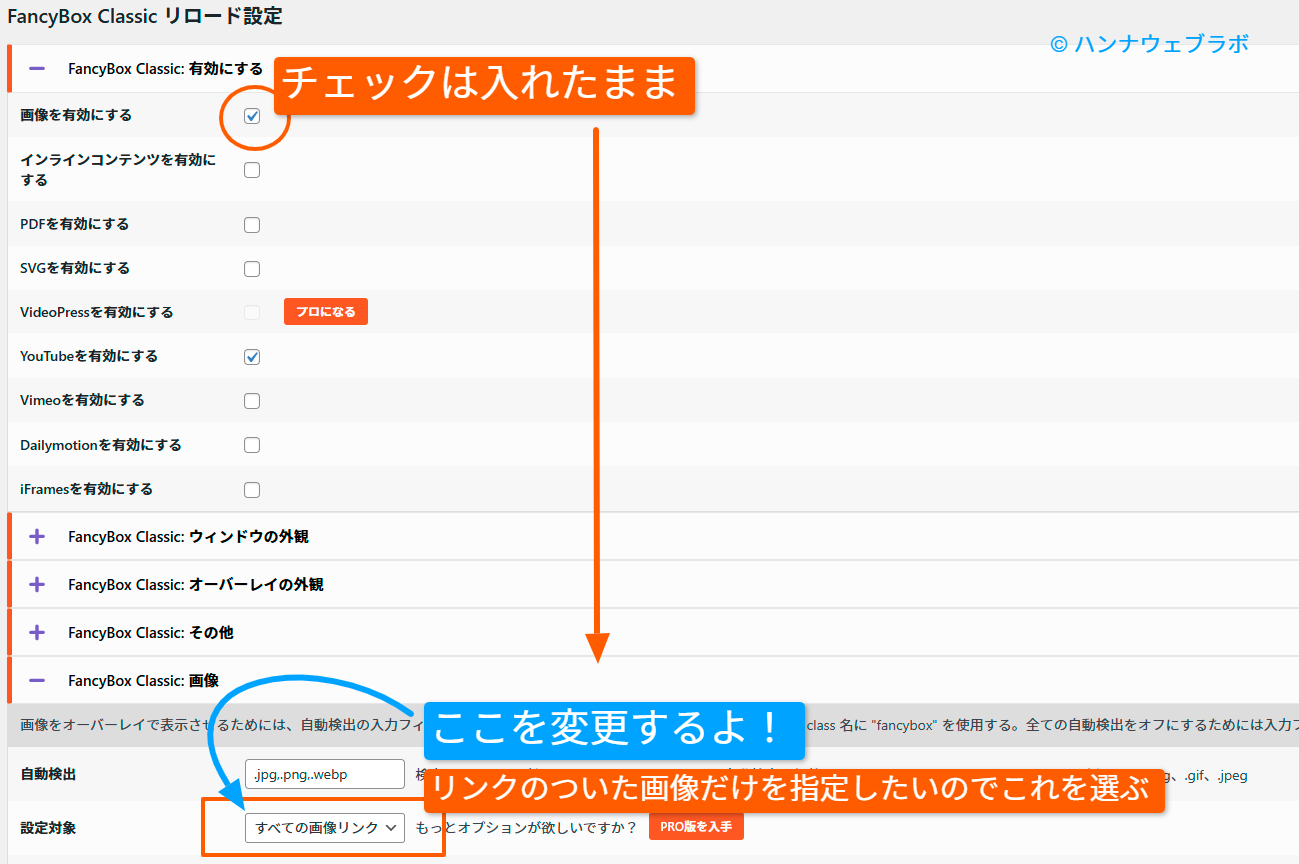Screen dimensions: 1299x864
Task: Click the VideoPressを有効にする checkbox
Action: (251, 311)
